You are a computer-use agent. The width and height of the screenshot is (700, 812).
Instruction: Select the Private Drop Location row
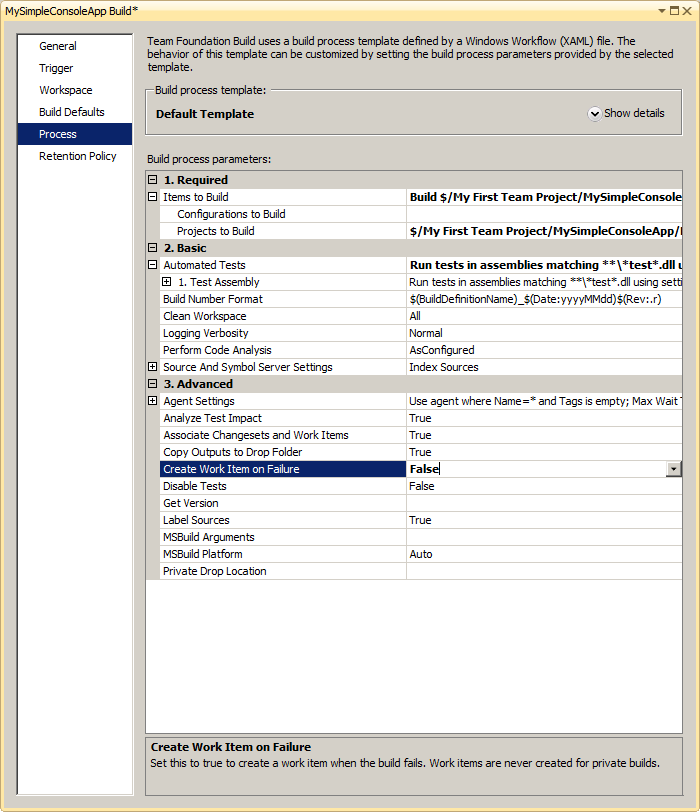[283, 572]
